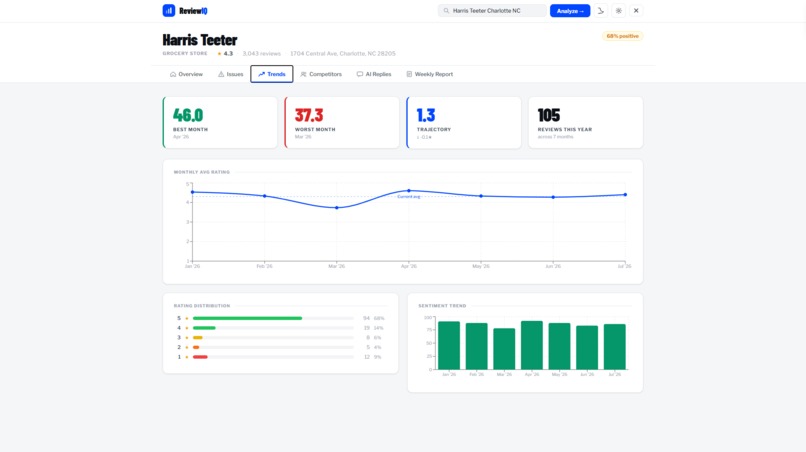The image size is (806, 452).
Task: Select the 105 Reviews This Year card
Action: pyautogui.click(x=585, y=122)
